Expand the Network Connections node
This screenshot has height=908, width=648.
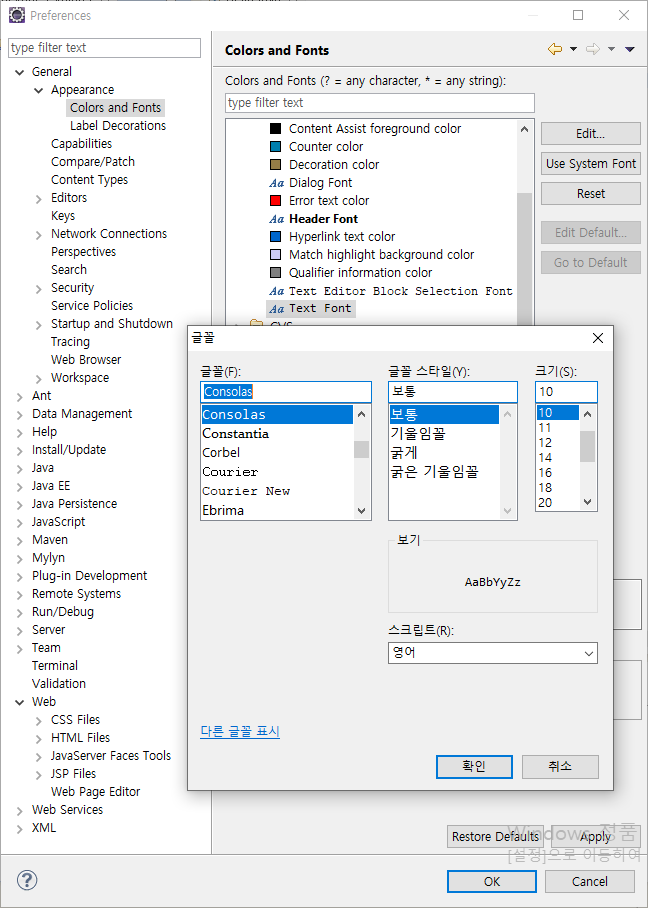click(39, 235)
